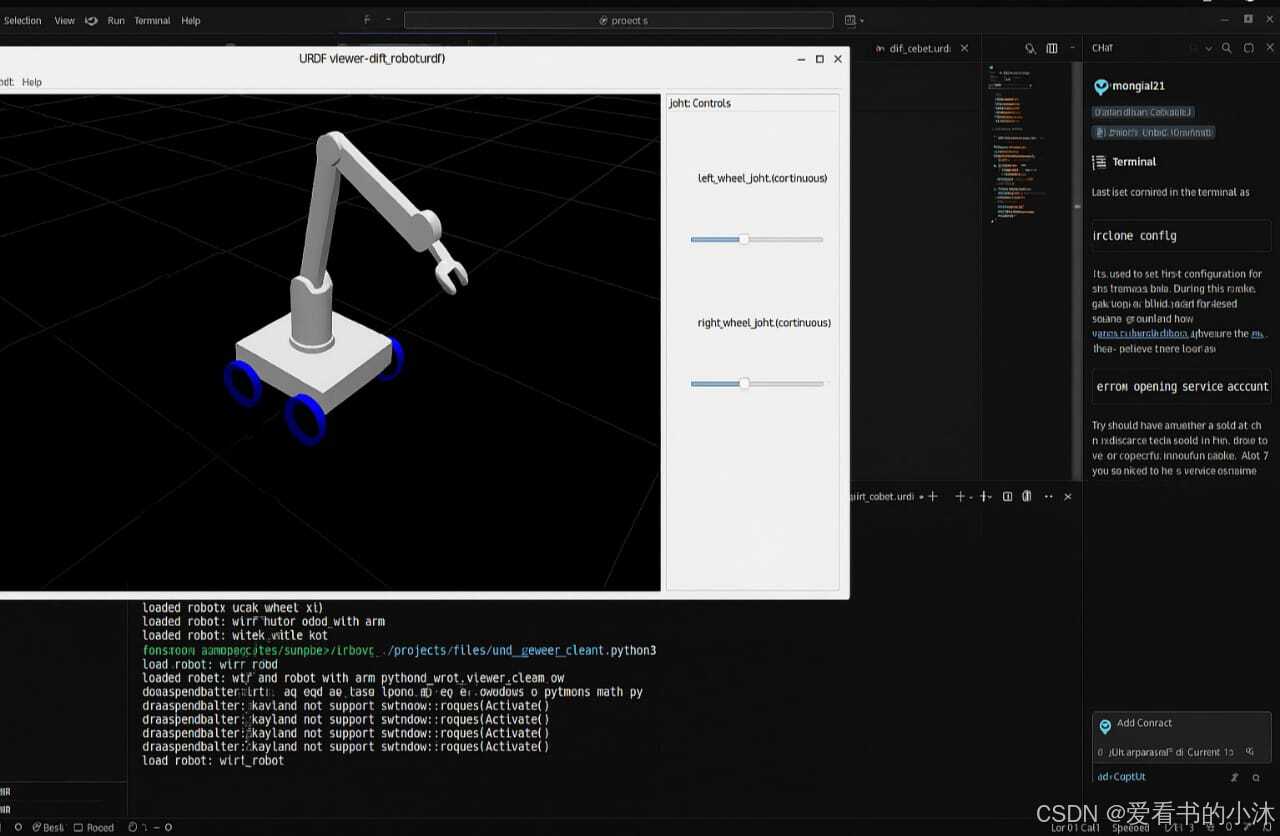Click the 'load robot: wirt_robot' terminal line
The image size is (1280, 836).
pyautogui.click(x=213, y=760)
